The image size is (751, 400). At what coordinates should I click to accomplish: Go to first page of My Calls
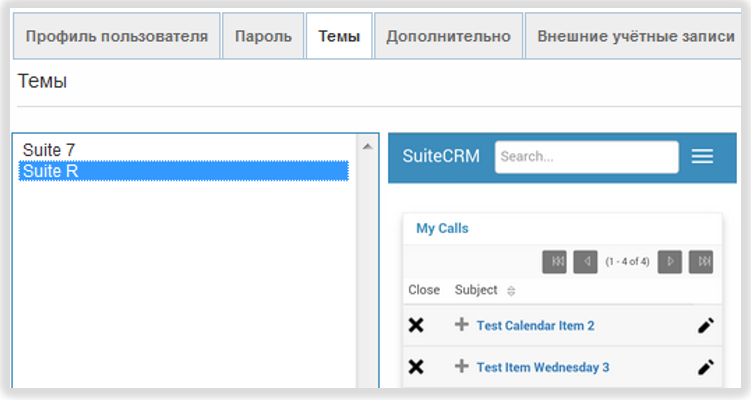coord(554,262)
